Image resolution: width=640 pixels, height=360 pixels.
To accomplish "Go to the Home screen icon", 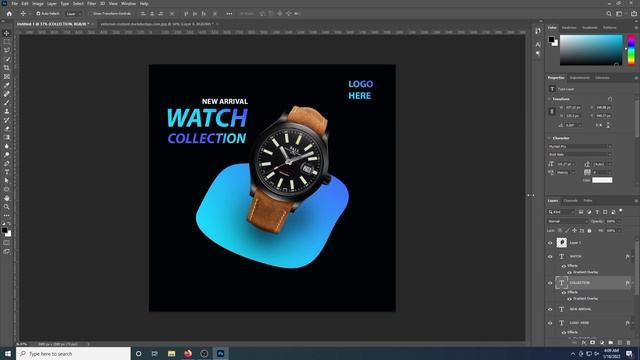I will 9,13.
